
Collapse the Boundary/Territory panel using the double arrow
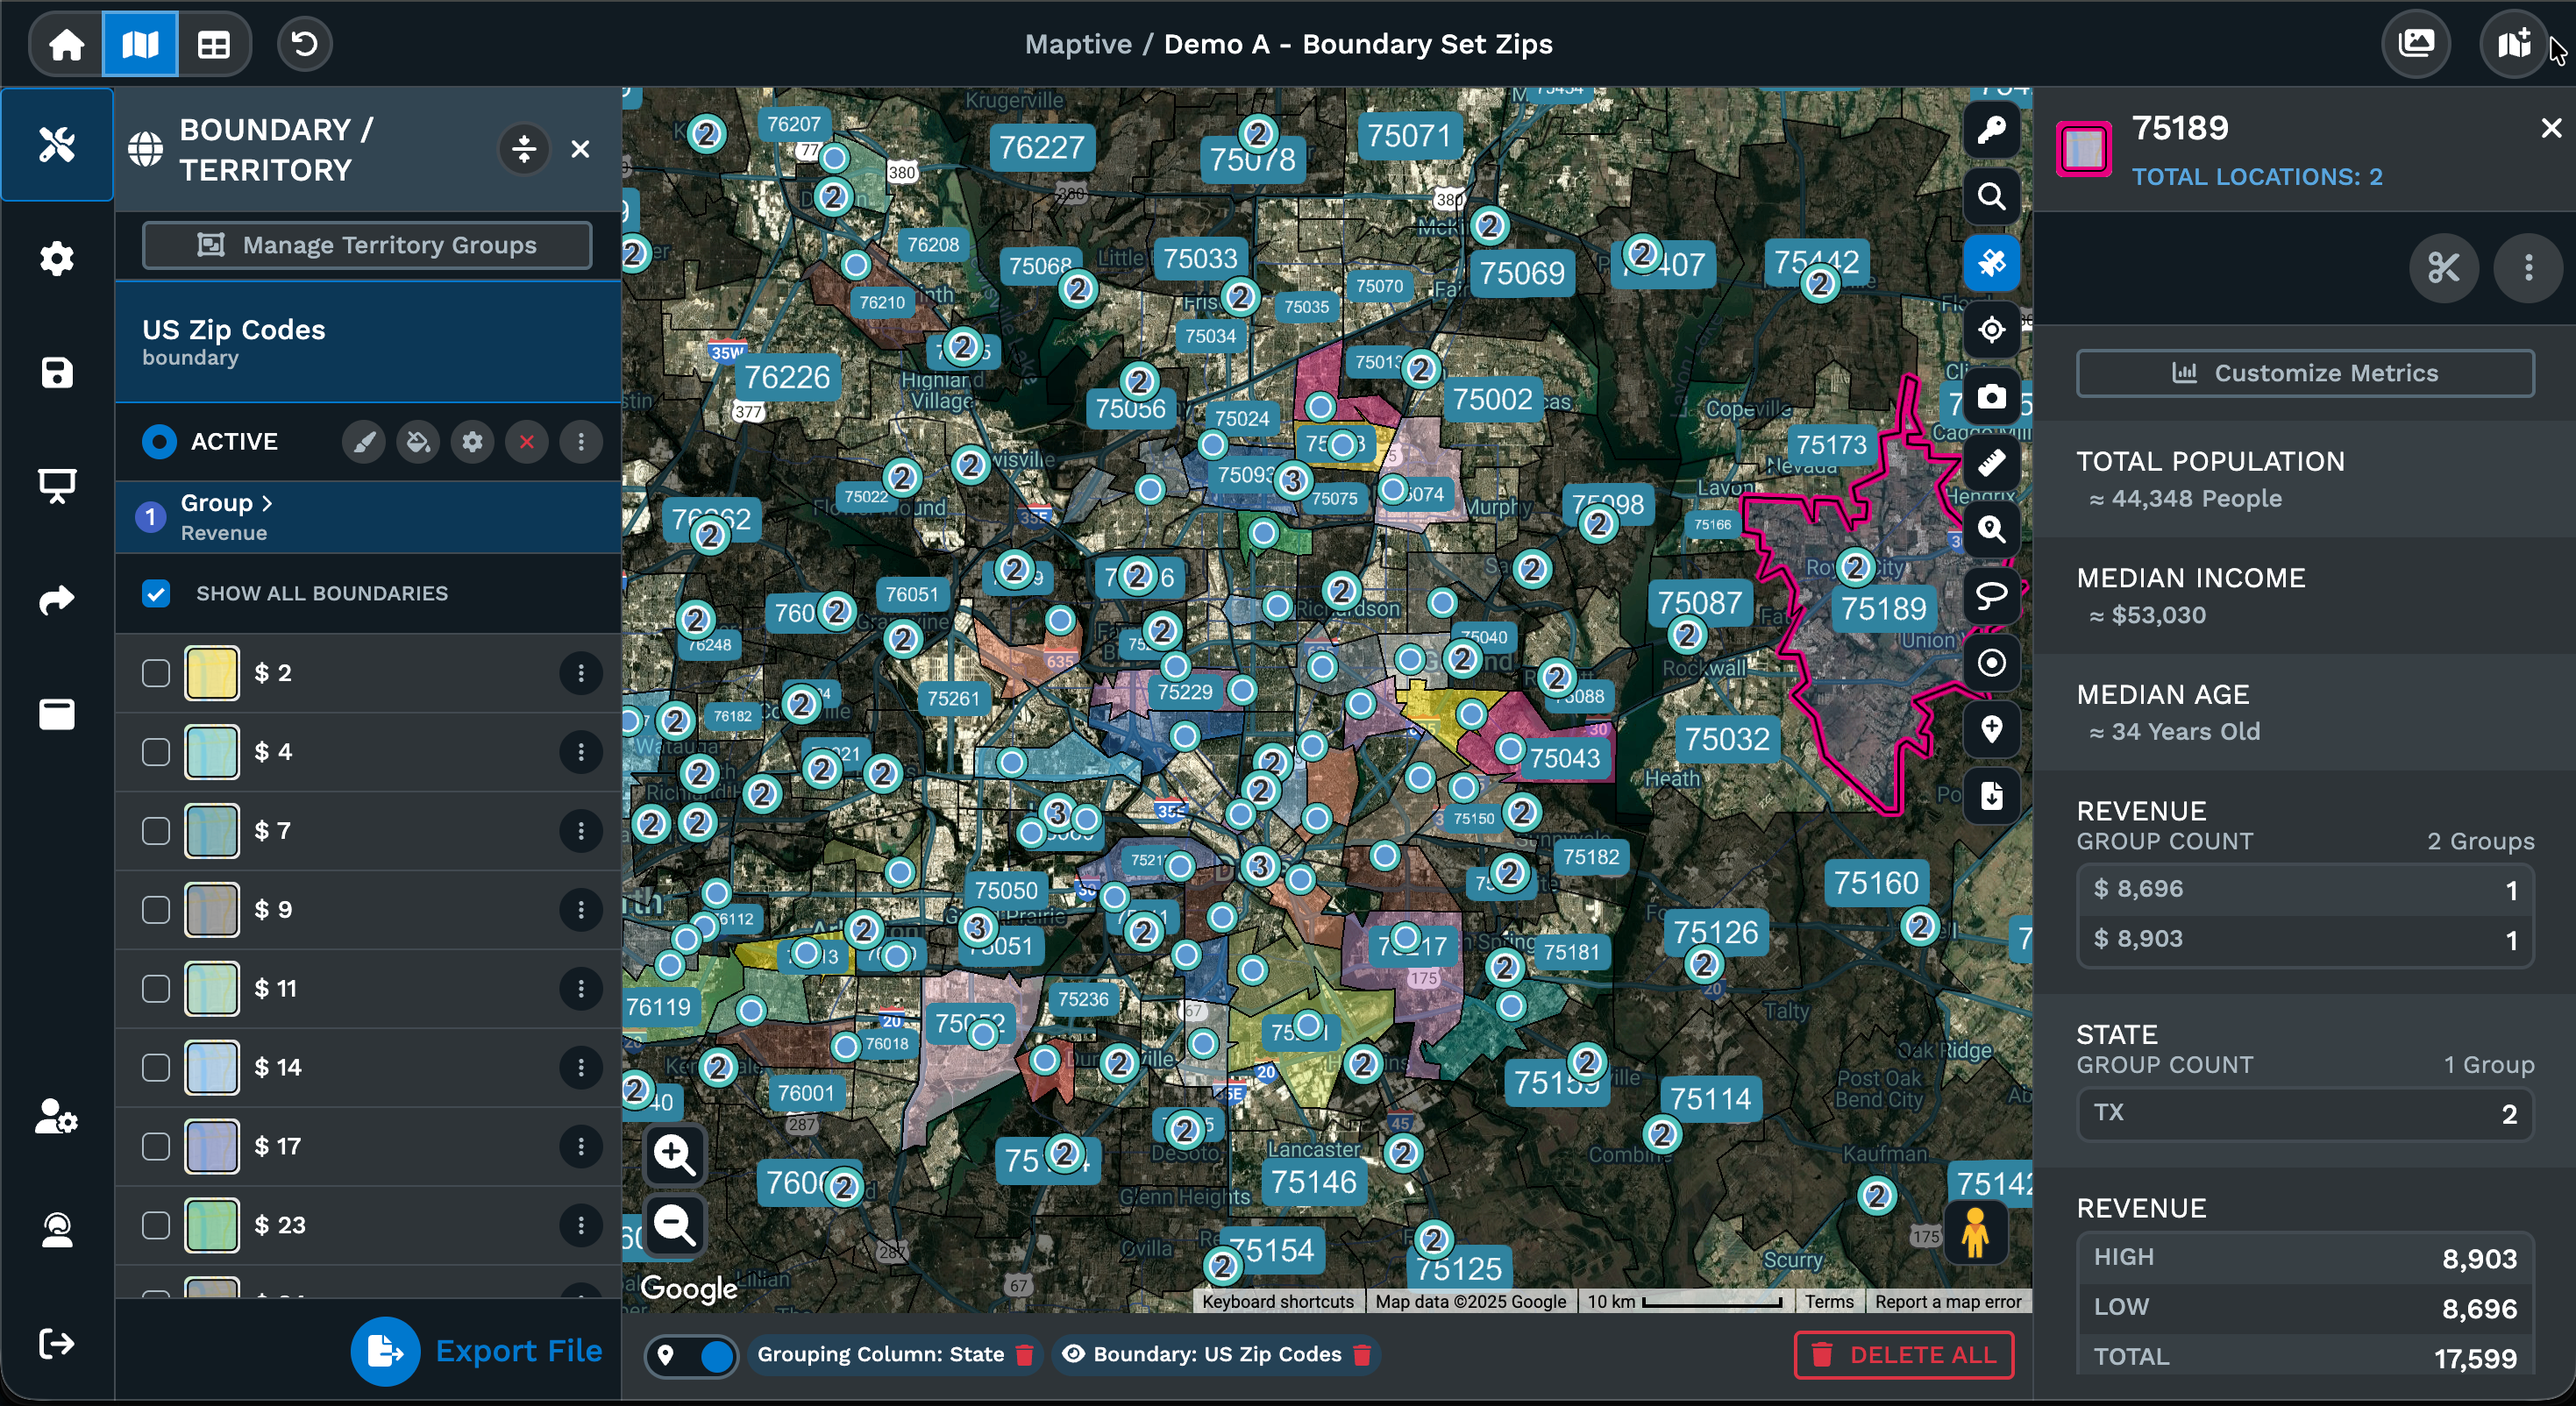523,149
